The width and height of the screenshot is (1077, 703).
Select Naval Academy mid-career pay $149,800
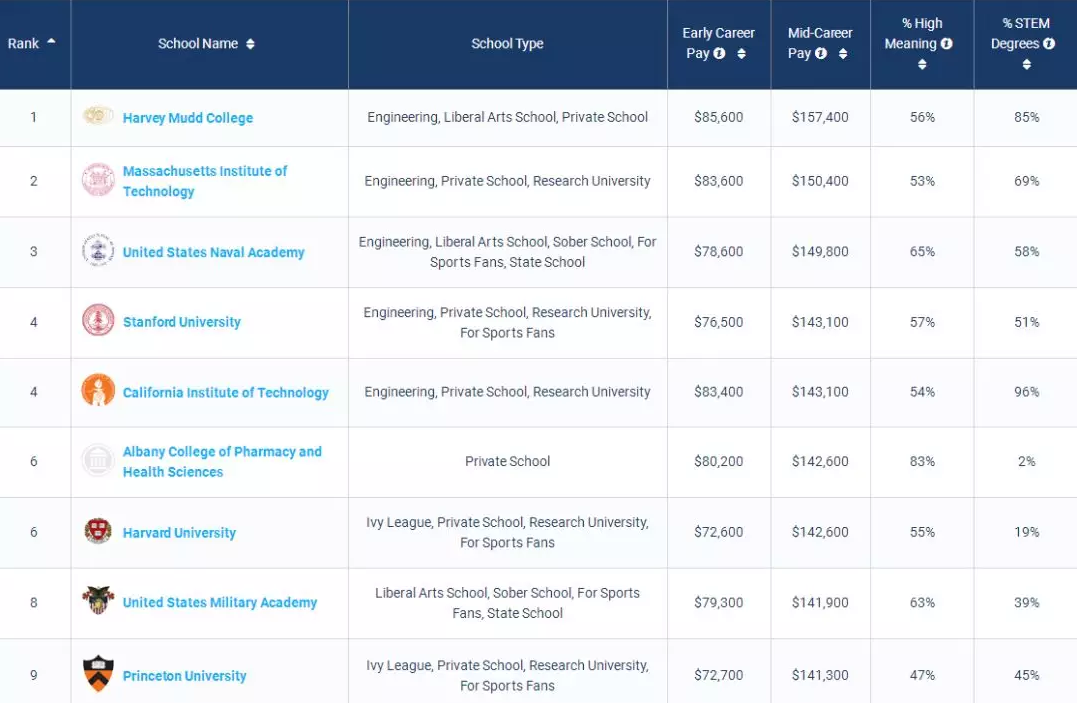(820, 252)
